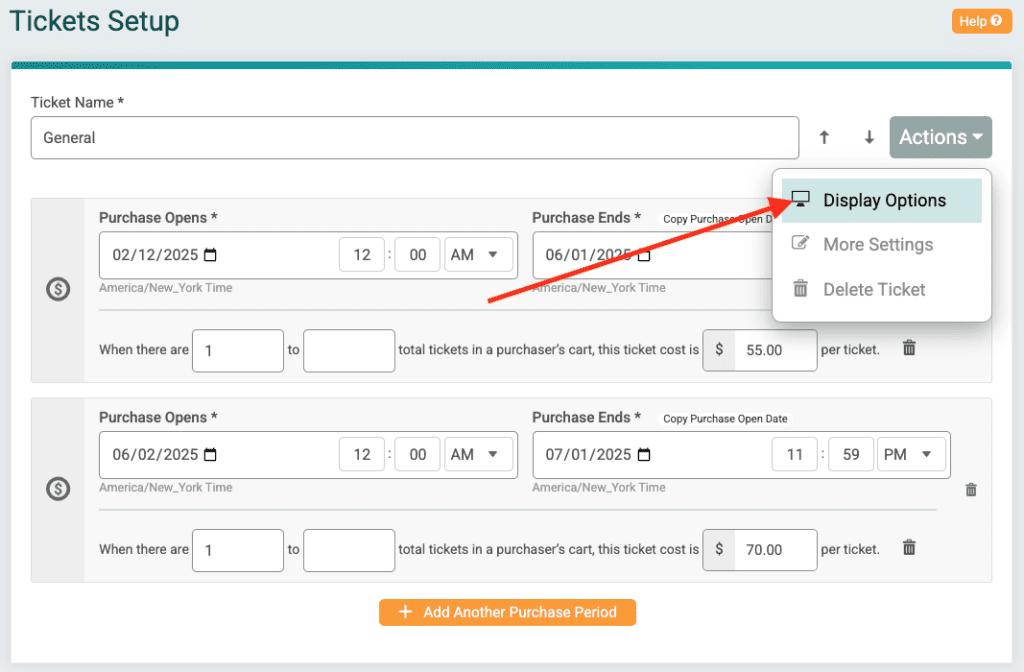Edit maximum quantity in 55.00 tier

coord(349,351)
